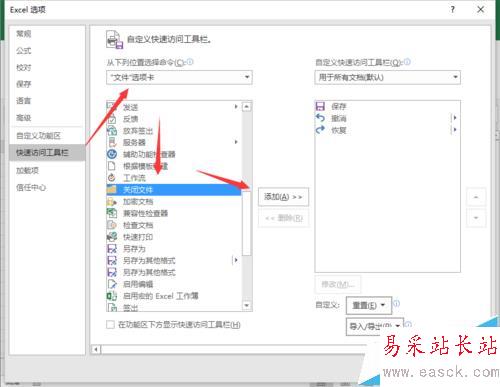Expand the 恢复 split arrow in right list
The width and height of the screenshot is (500, 387).
pos(454,130)
